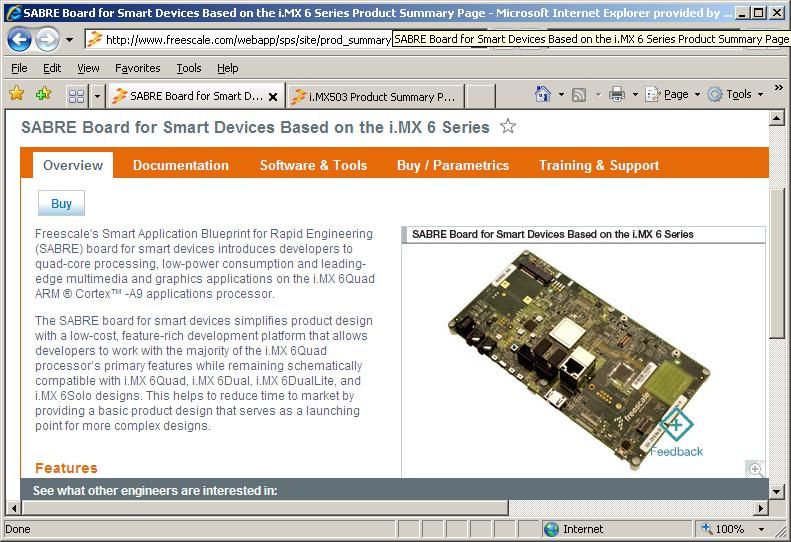Click the horizontal scrollbar thumb
Viewport: 791px width, 542px height.
click(x=265, y=508)
